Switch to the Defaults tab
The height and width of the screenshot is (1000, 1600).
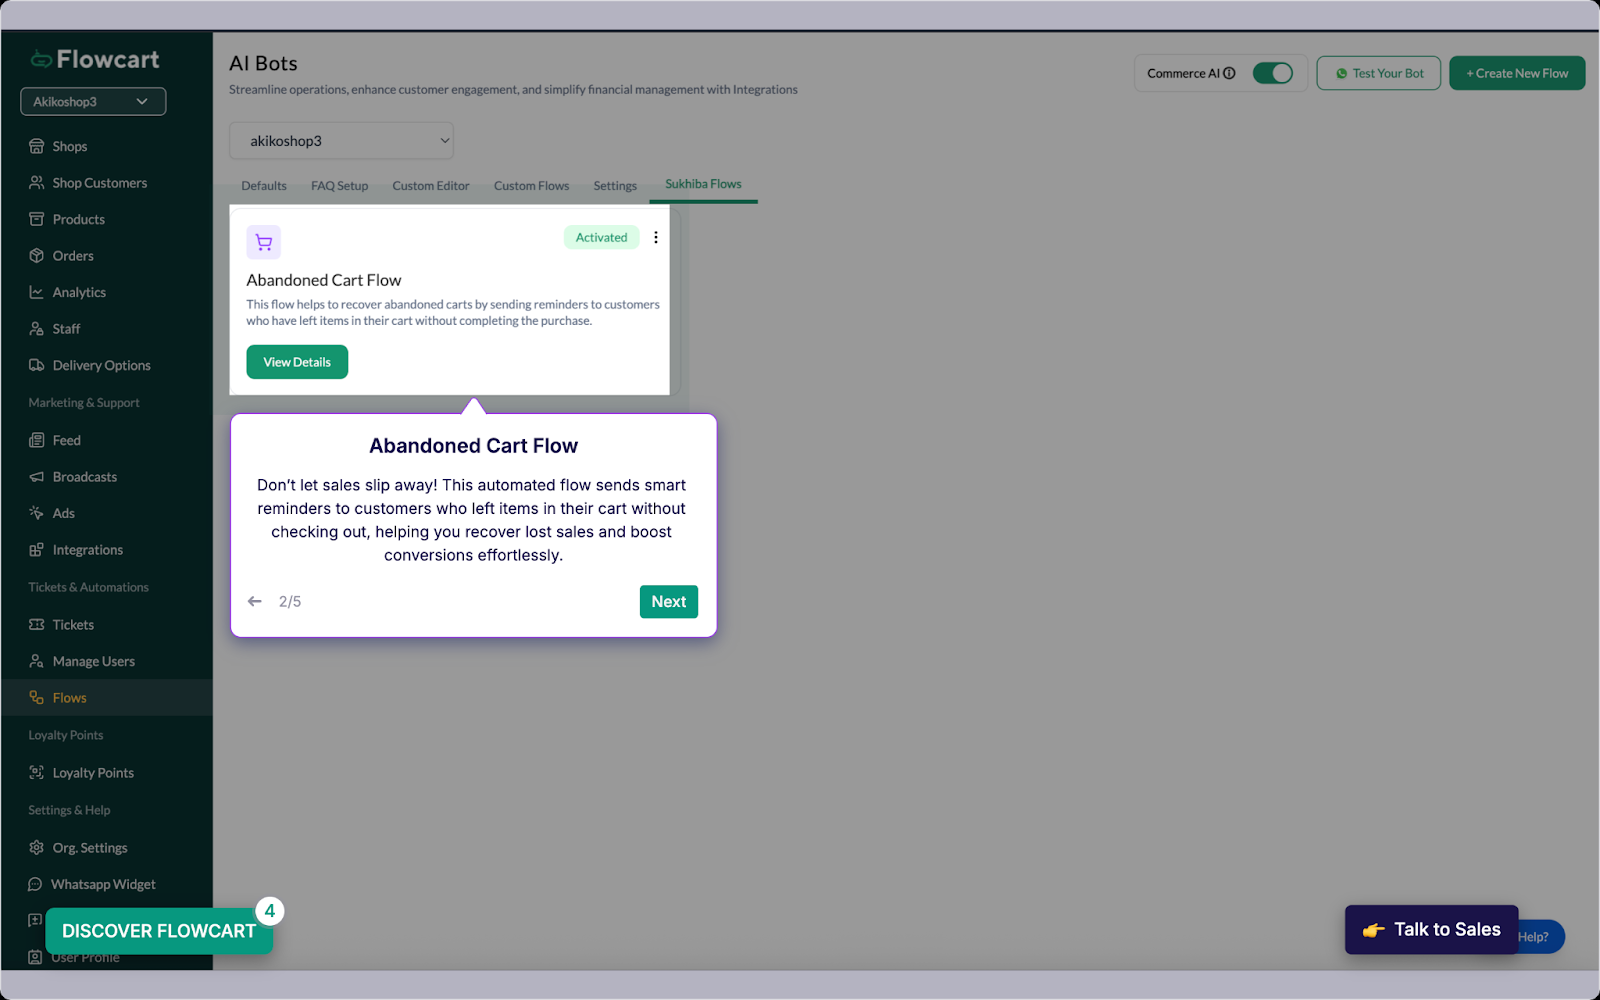[x=264, y=186]
